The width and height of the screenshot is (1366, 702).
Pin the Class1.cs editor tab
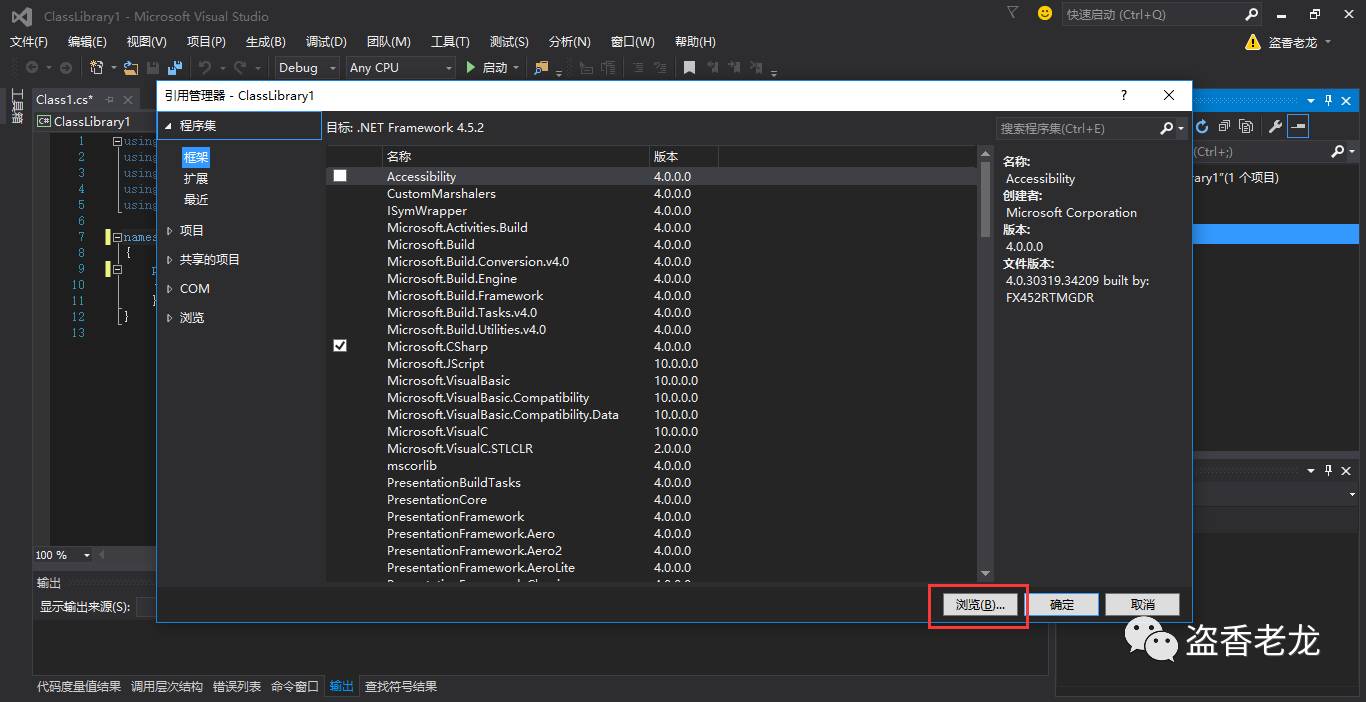110,99
